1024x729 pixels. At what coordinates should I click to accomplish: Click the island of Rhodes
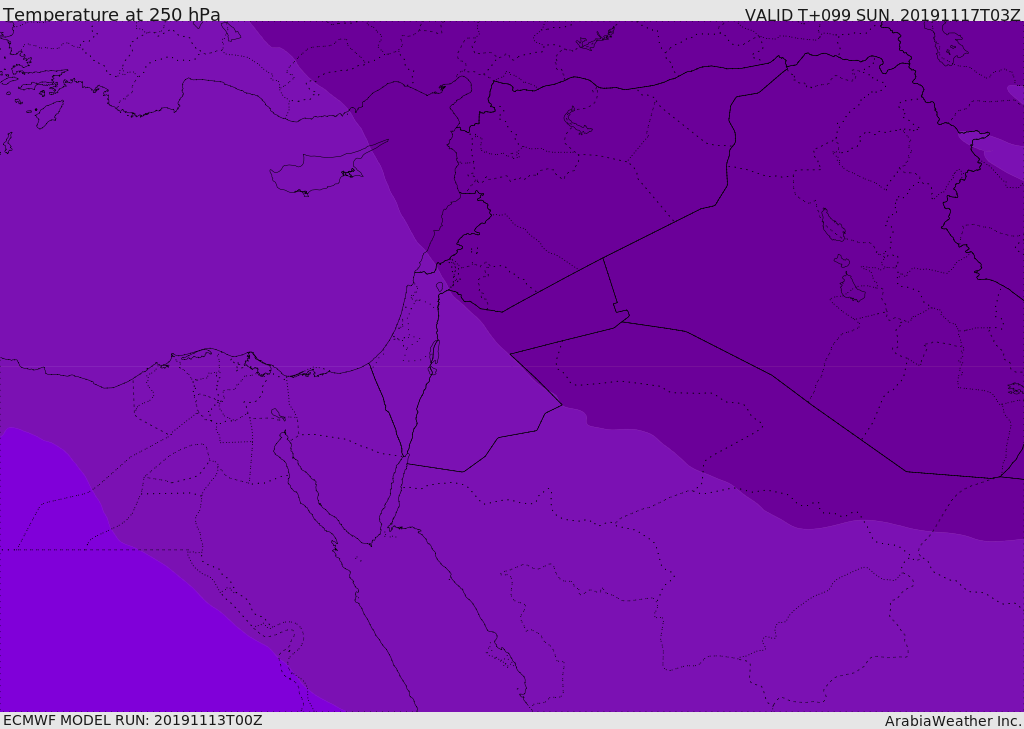click(49, 114)
